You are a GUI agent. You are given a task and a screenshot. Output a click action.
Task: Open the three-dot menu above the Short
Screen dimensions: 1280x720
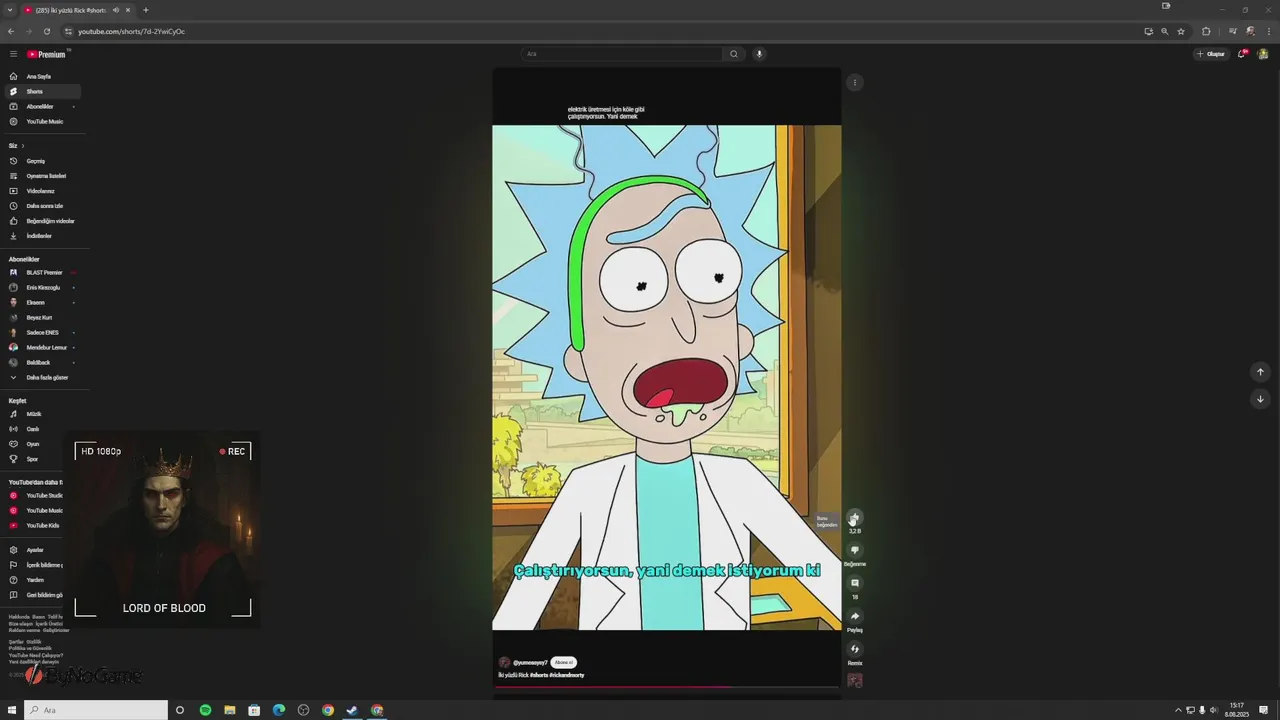pyautogui.click(x=854, y=83)
